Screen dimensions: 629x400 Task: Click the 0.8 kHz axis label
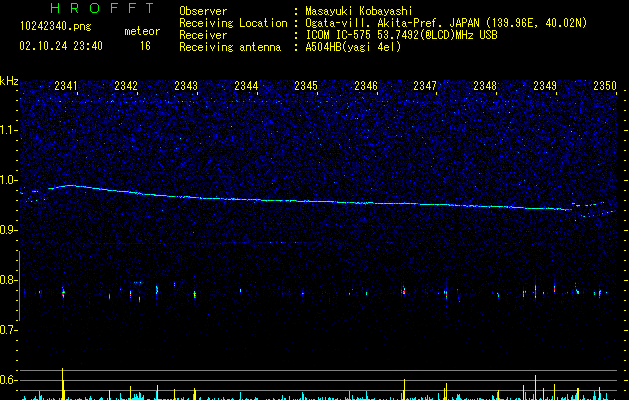pos(8,280)
